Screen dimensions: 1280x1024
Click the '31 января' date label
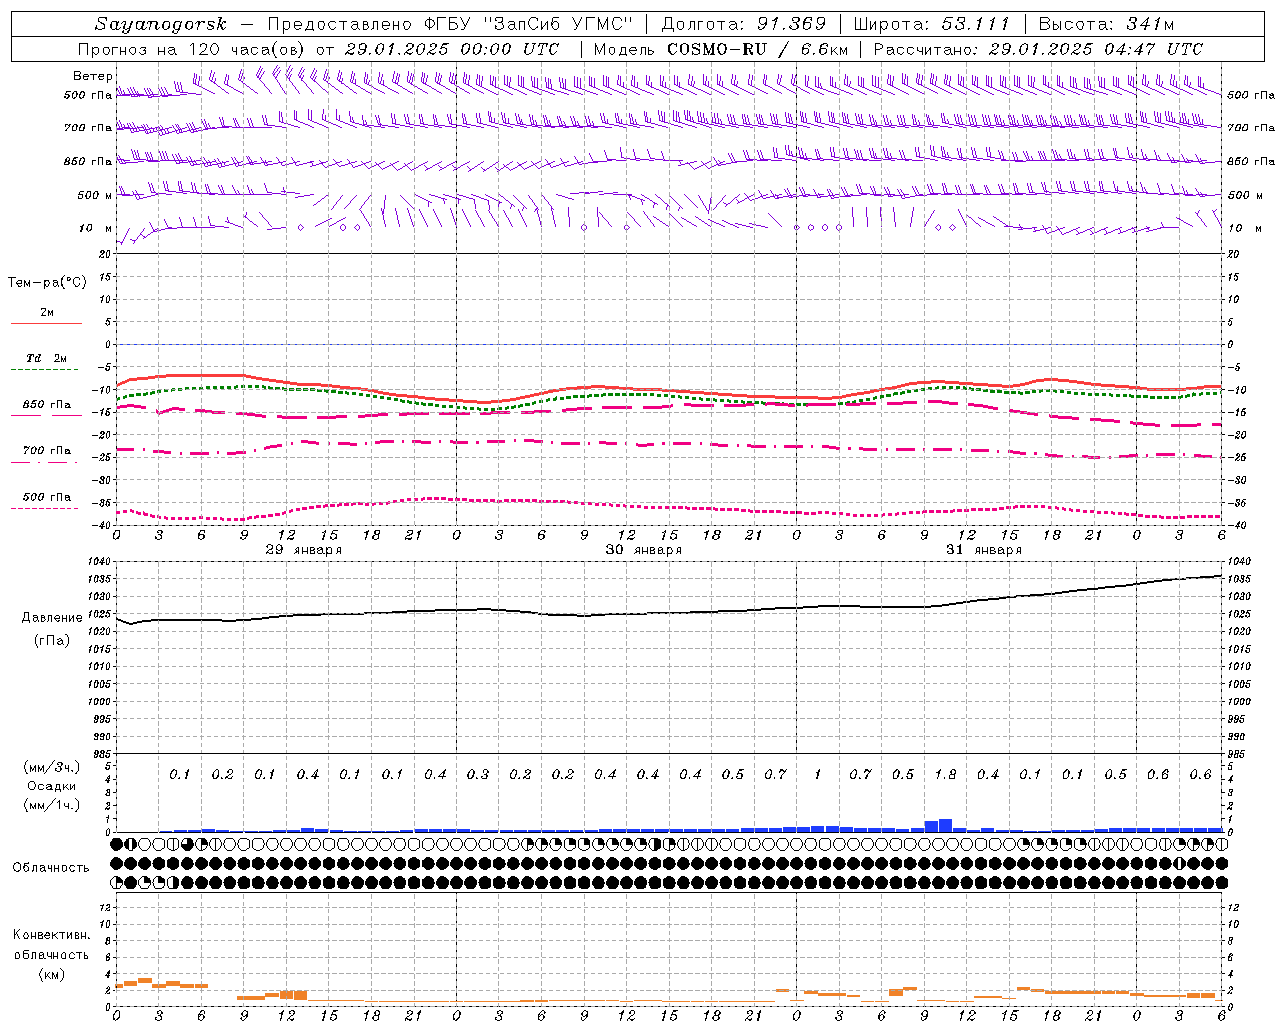click(983, 550)
